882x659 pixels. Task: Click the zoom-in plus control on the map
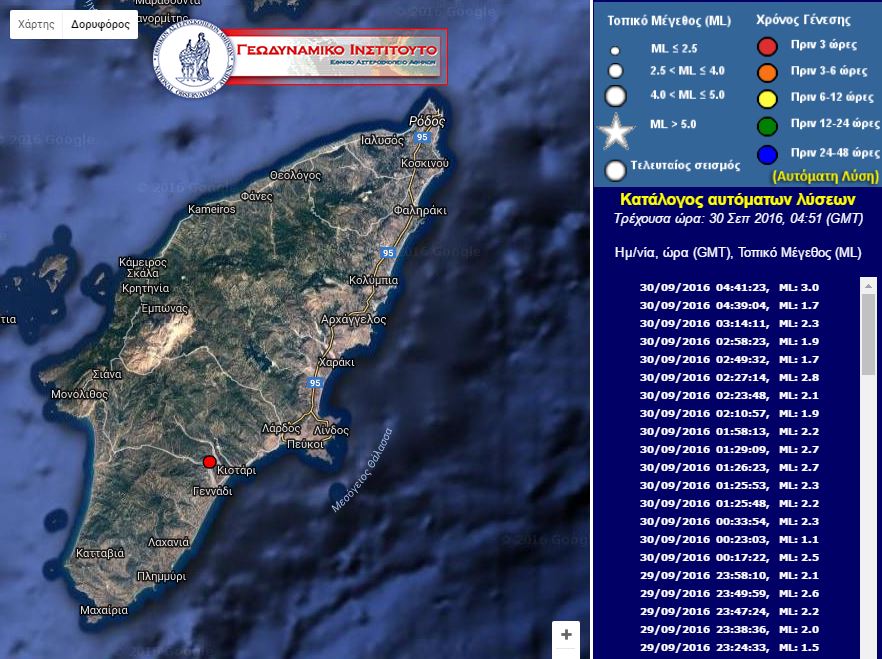(566, 636)
